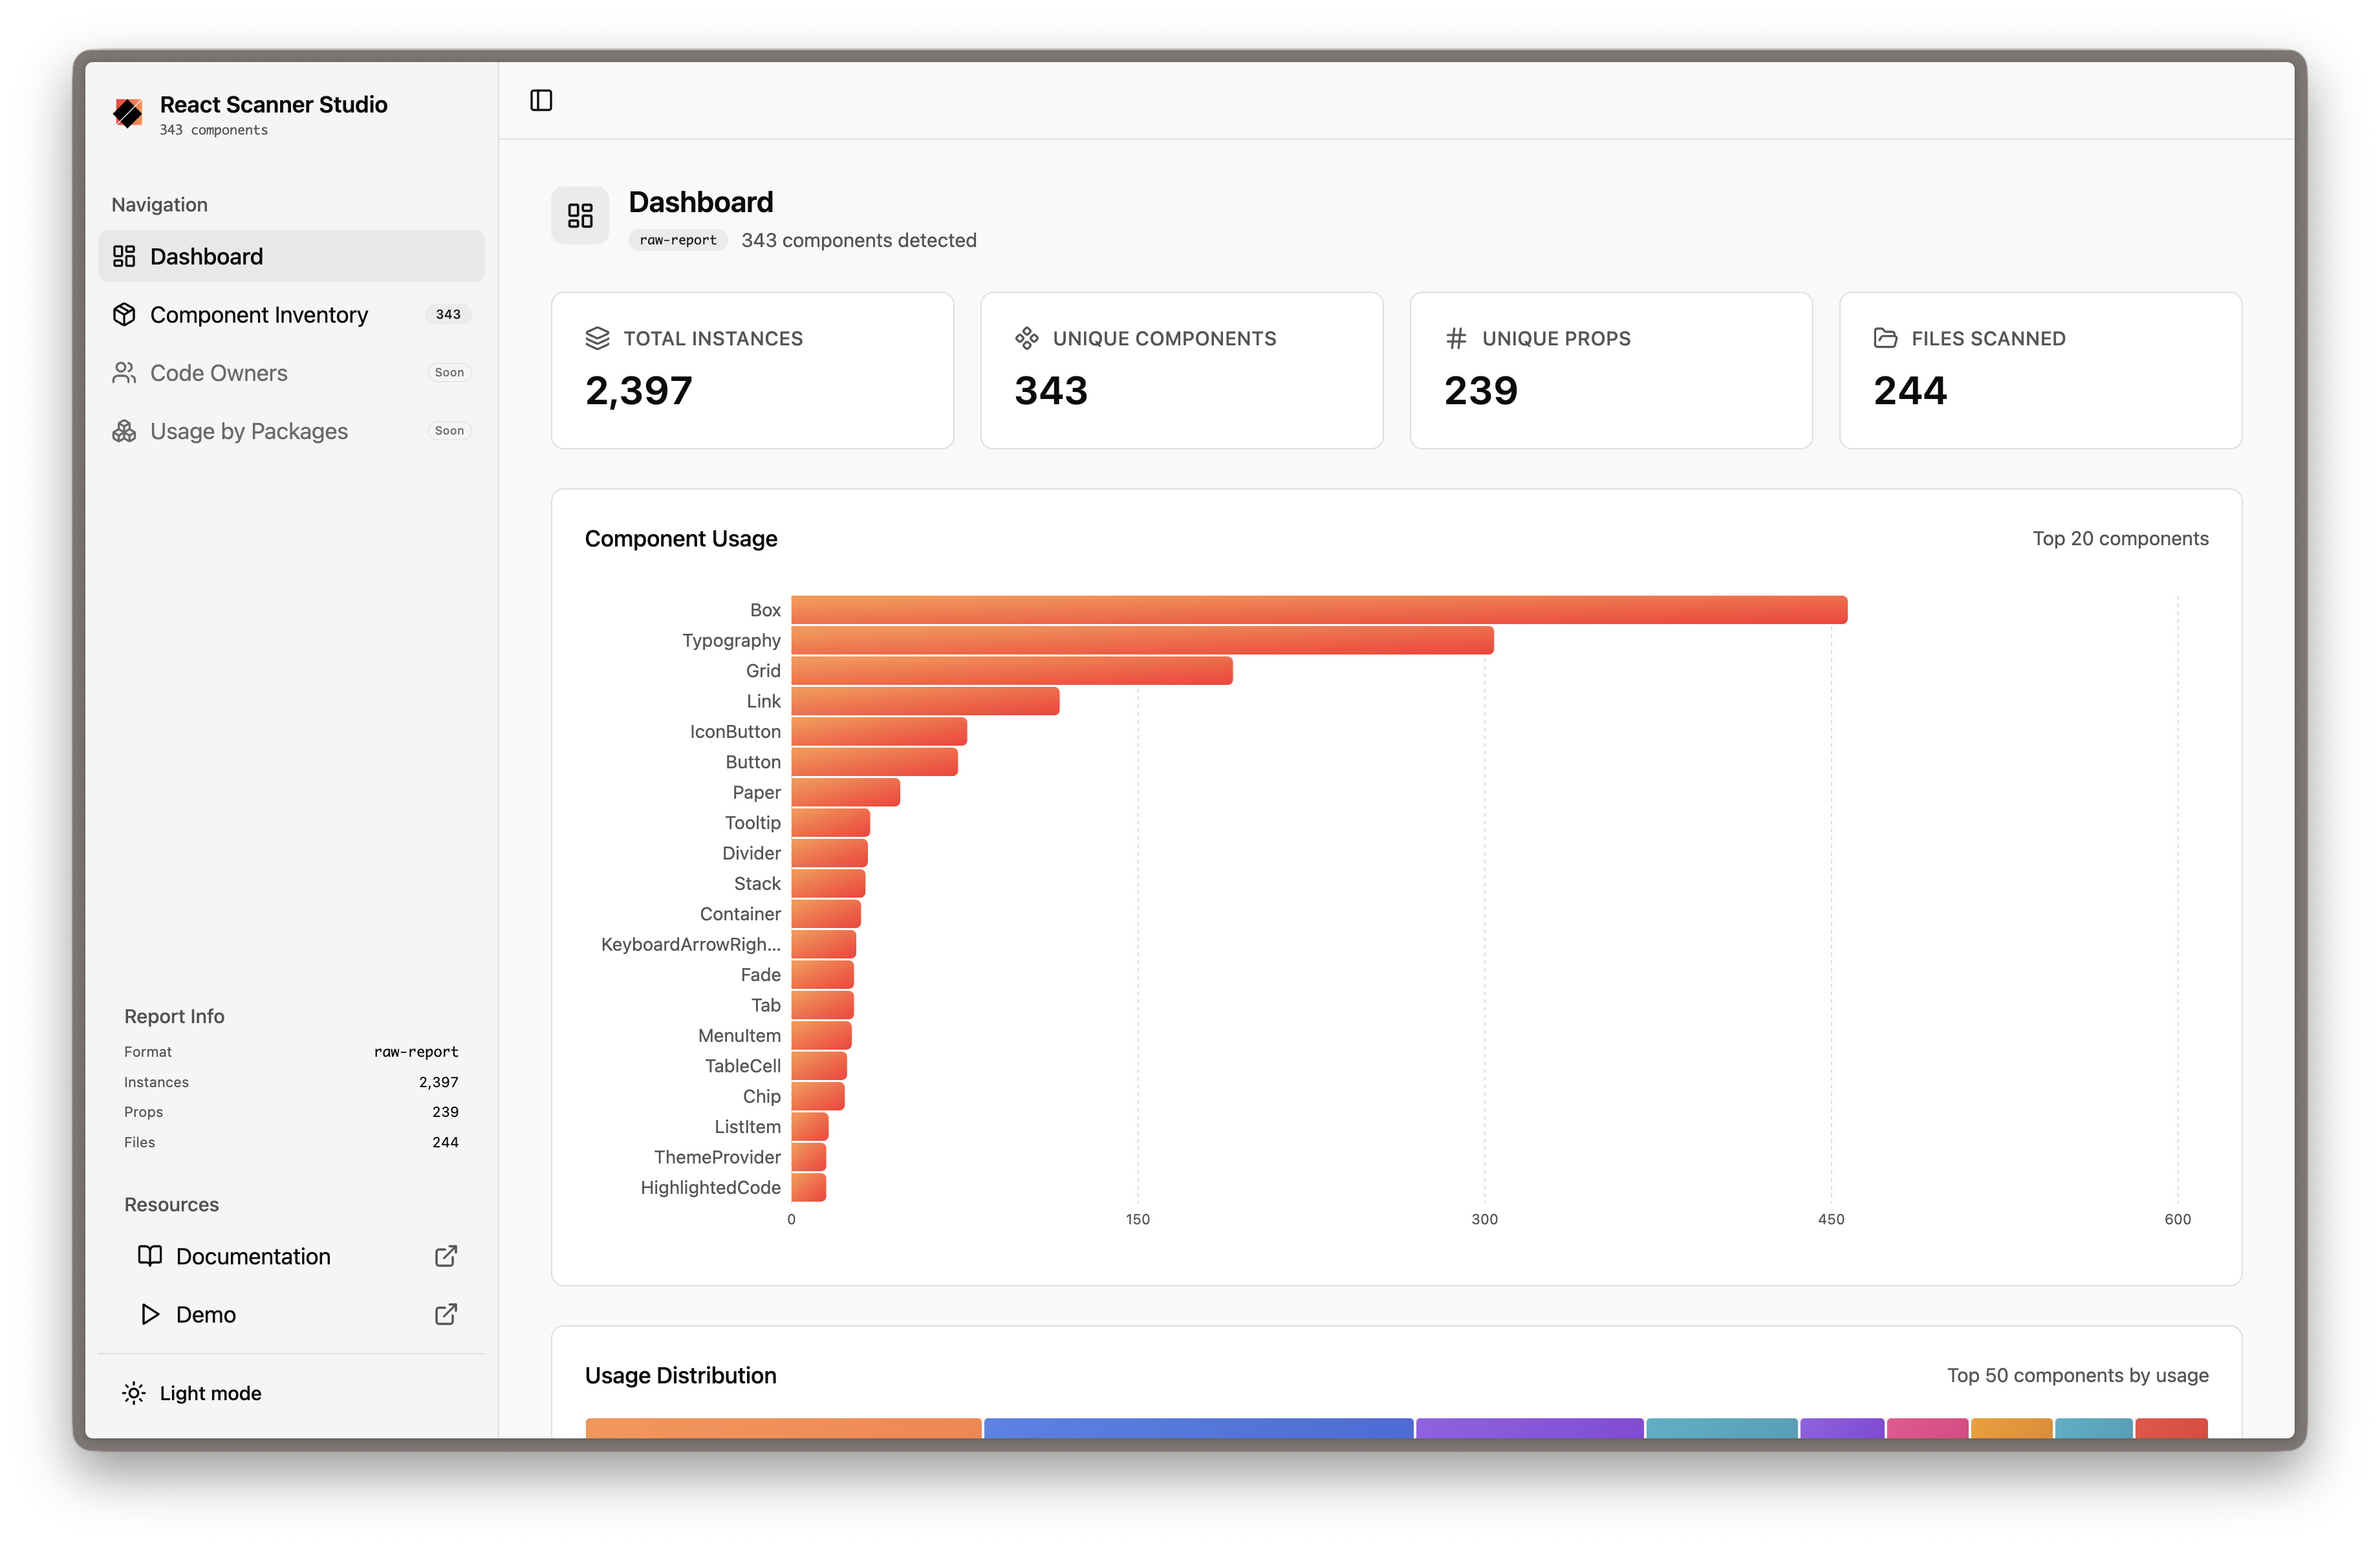Click the Typography bar in chart
The width and height of the screenshot is (2380, 1547).
(x=1142, y=640)
